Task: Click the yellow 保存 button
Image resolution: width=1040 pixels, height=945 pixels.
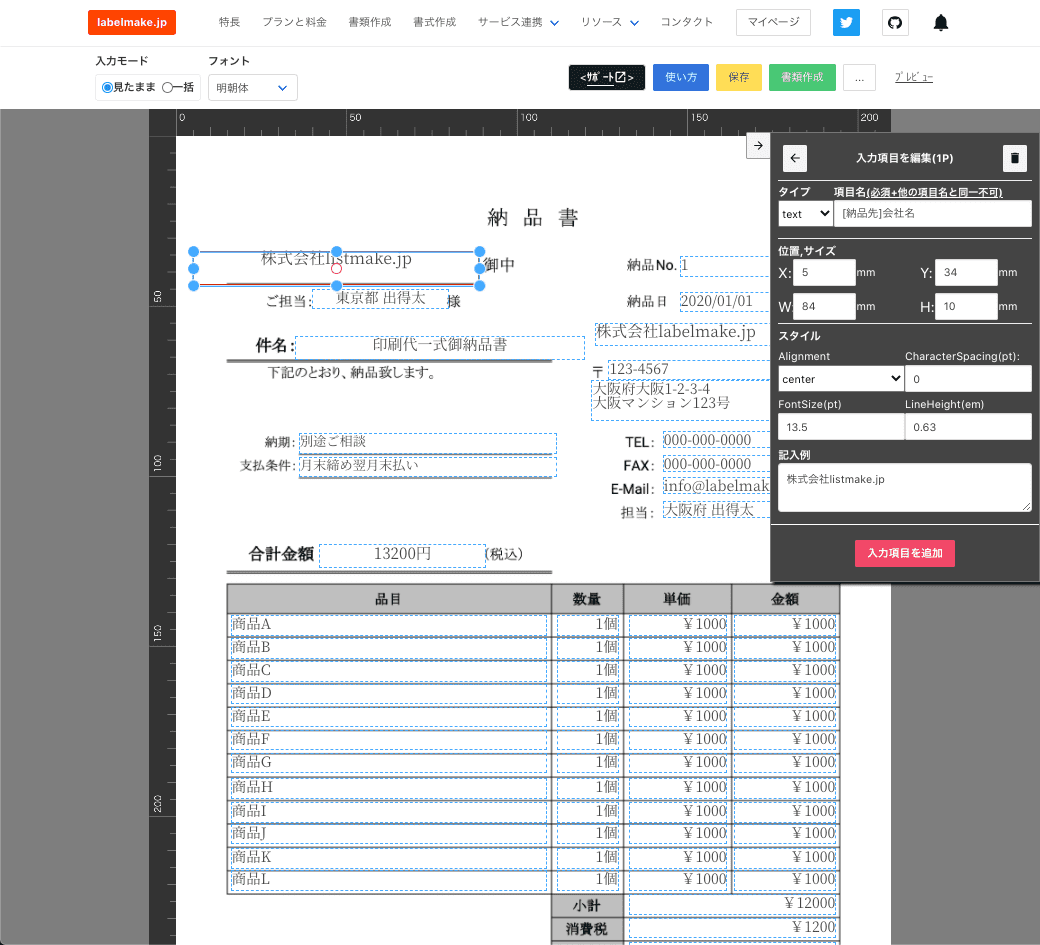Action: coord(738,77)
